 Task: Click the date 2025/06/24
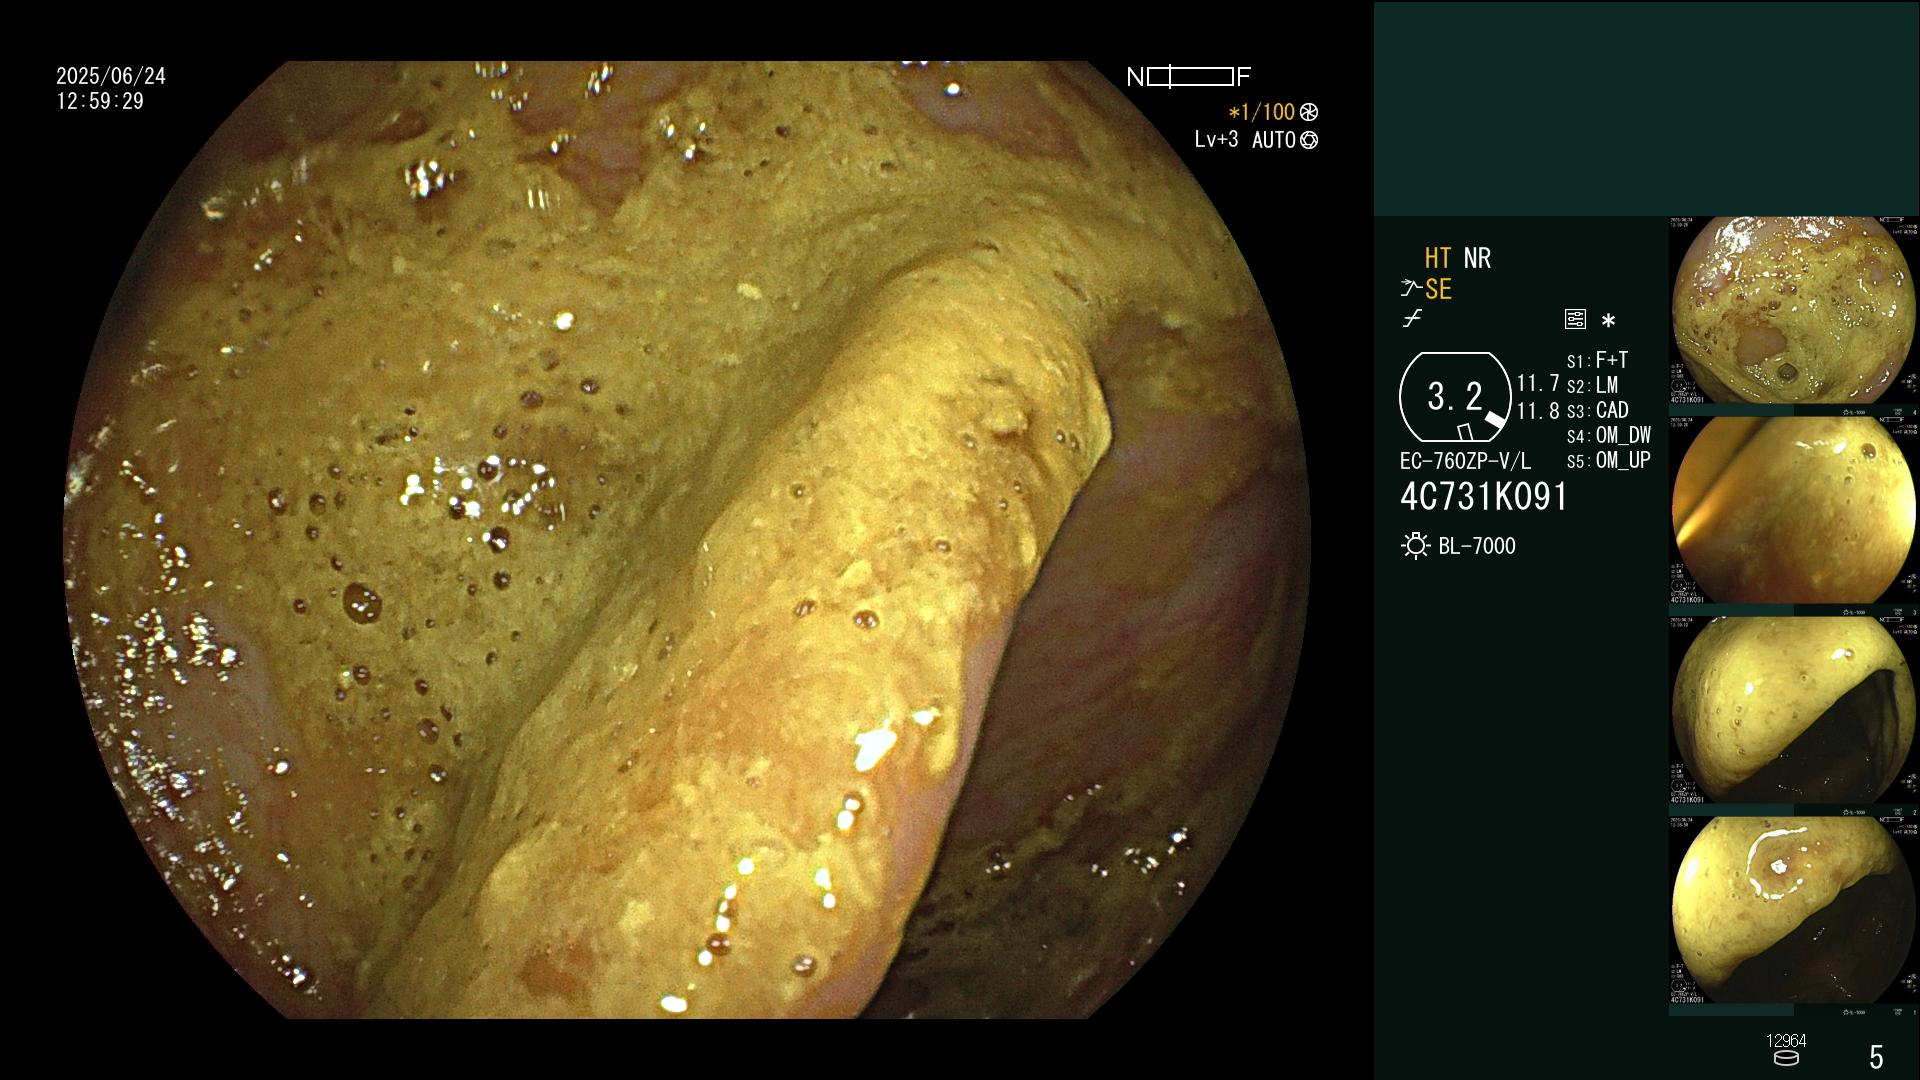coord(111,76)
